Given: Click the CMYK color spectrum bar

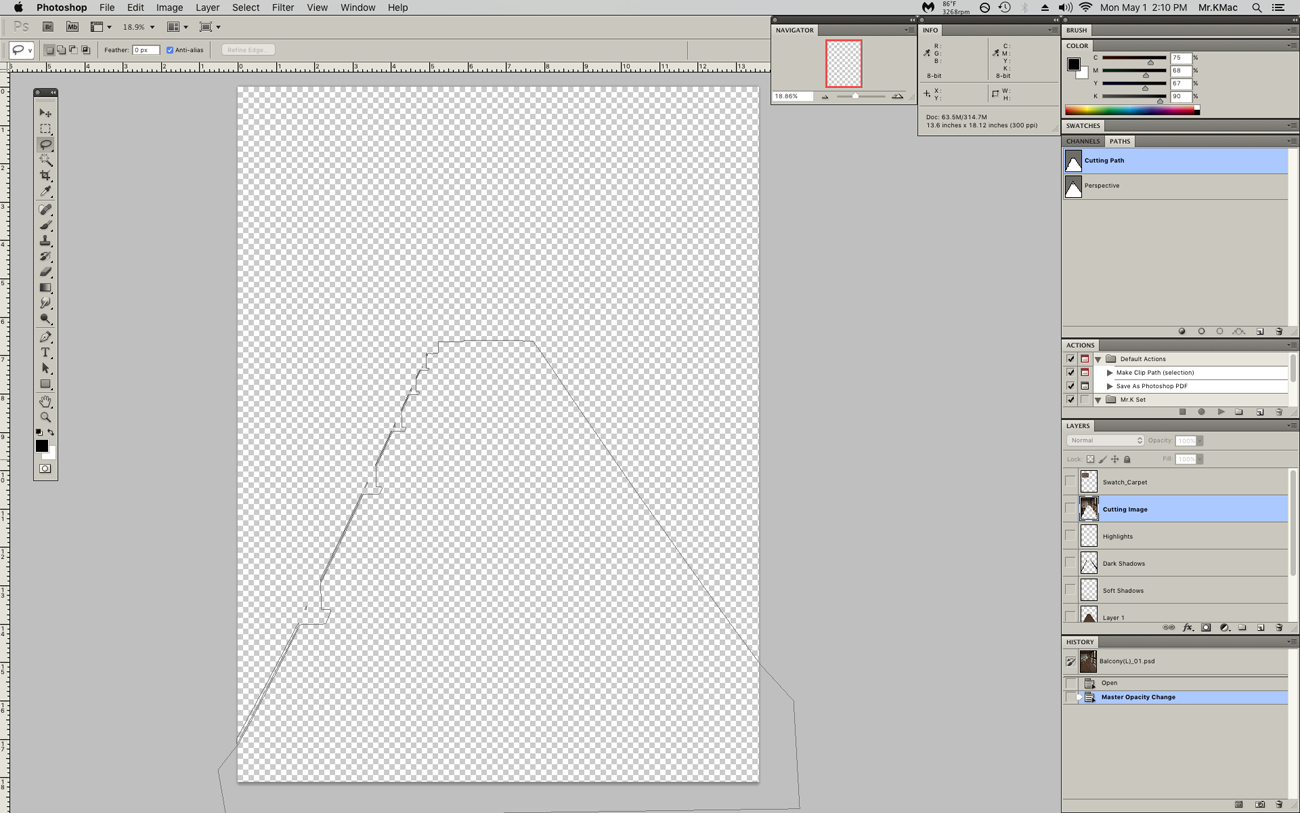Looking at the screenshot, I should (1131, 110).
